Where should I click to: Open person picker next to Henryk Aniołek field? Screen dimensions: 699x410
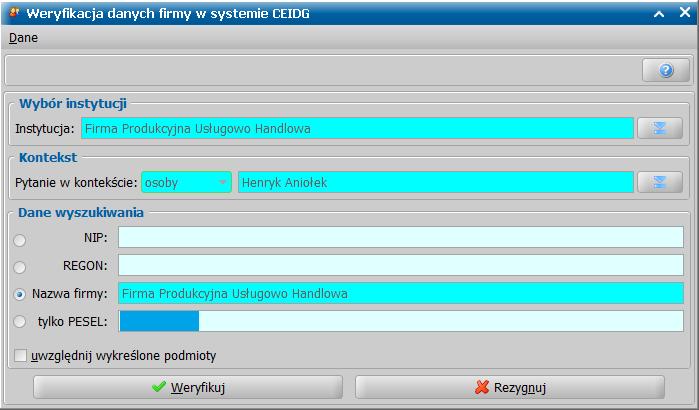[660, 182]
